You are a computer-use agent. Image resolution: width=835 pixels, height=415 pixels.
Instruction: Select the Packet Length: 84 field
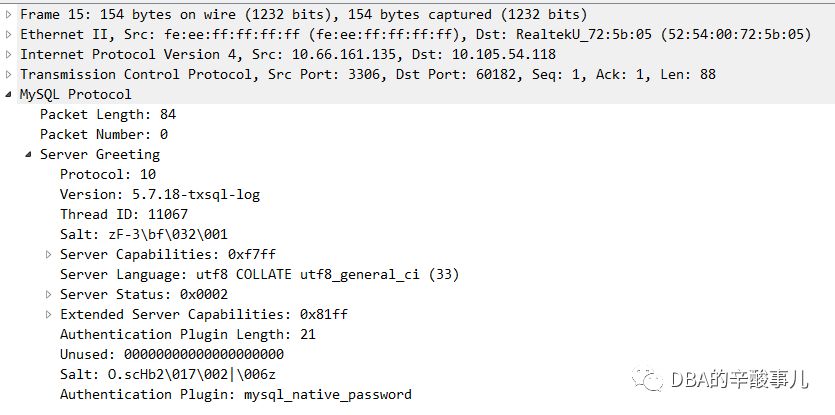(x=107, y=114)
